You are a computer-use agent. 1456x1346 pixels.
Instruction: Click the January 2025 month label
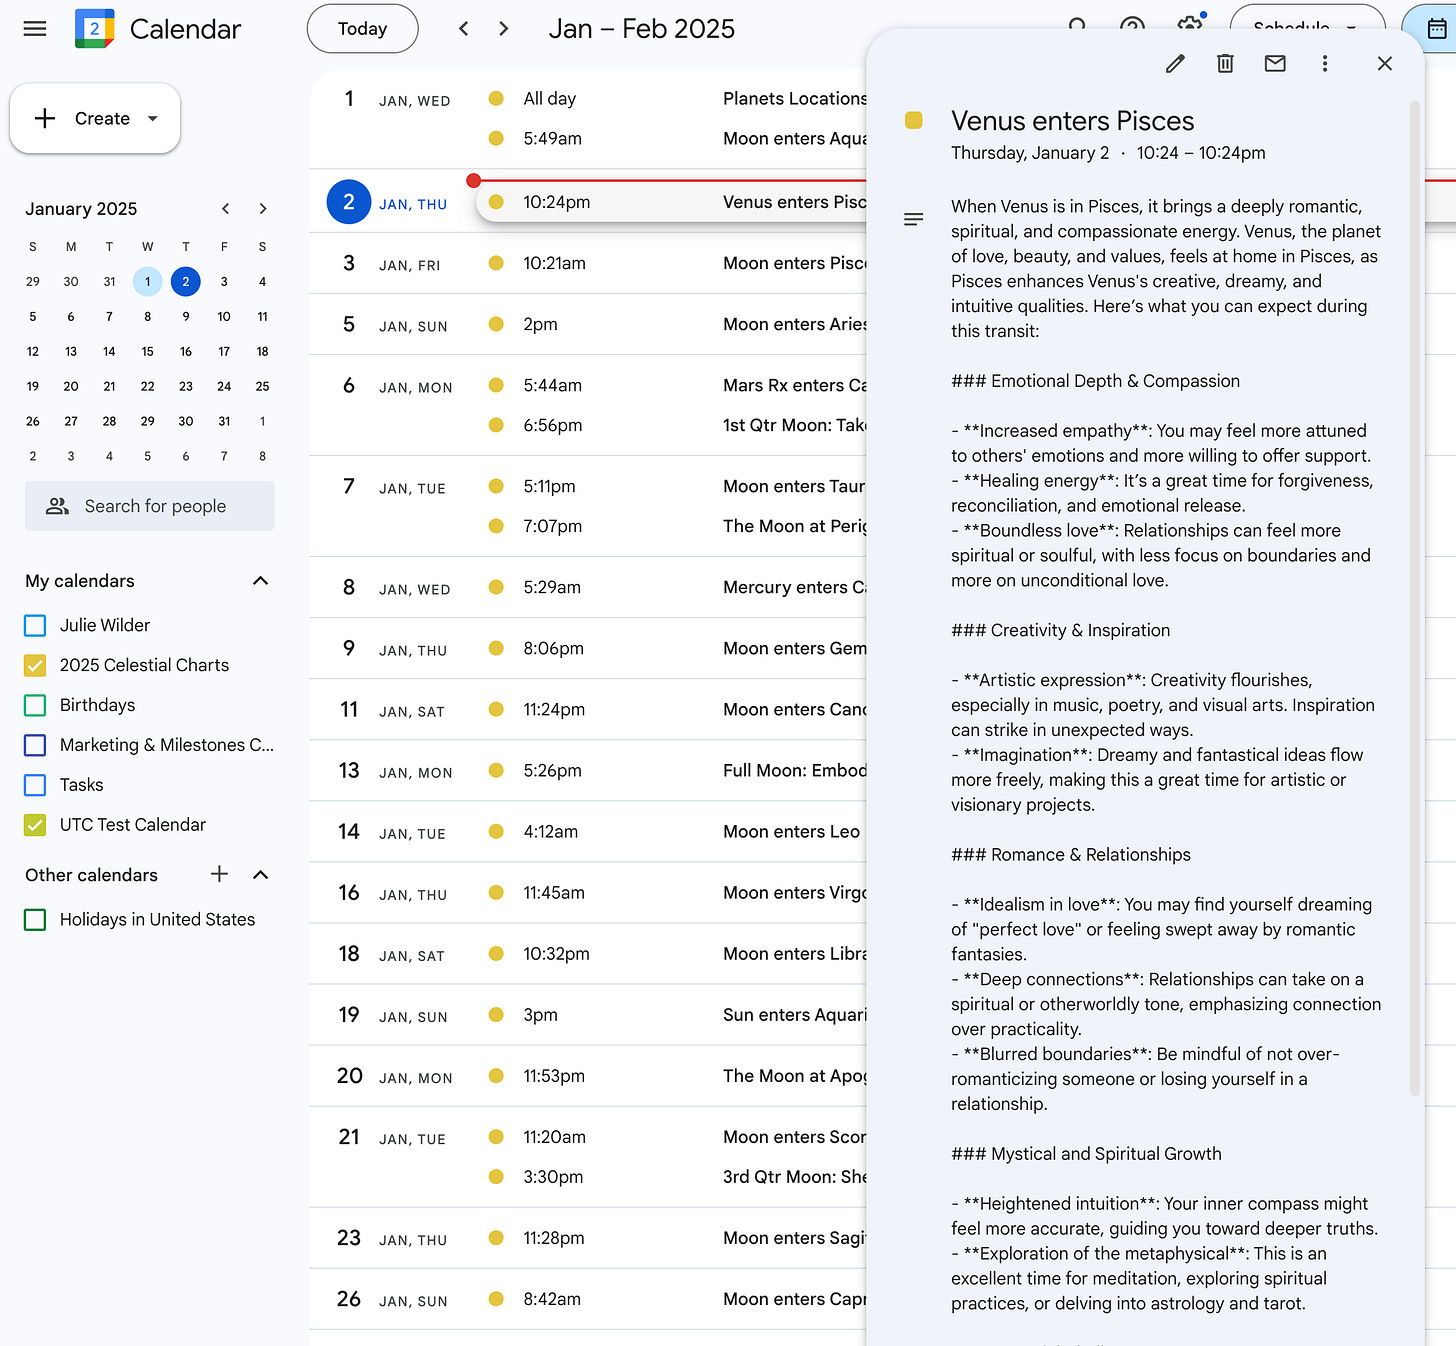81,209
